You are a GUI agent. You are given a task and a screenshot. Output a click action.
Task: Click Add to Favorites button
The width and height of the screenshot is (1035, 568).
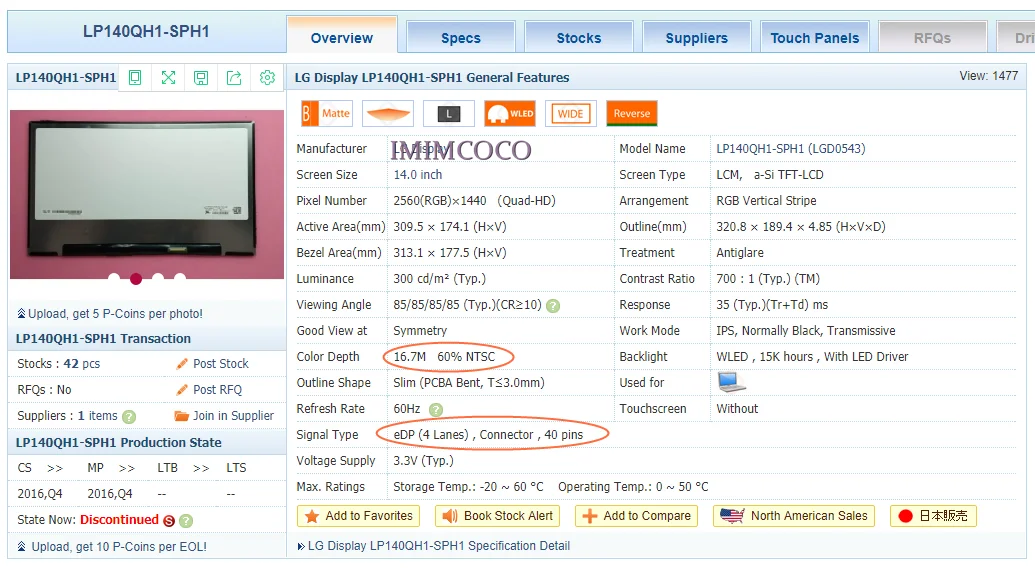click(359, 516)
